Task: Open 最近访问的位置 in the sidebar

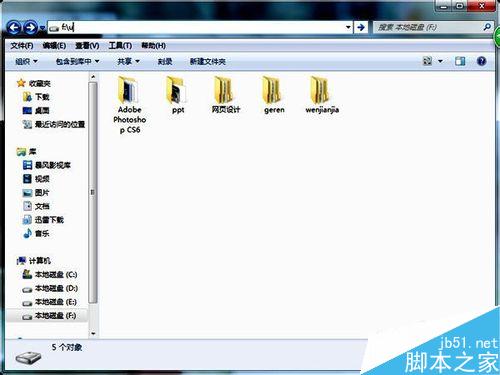Action: (x=53, y=124)
